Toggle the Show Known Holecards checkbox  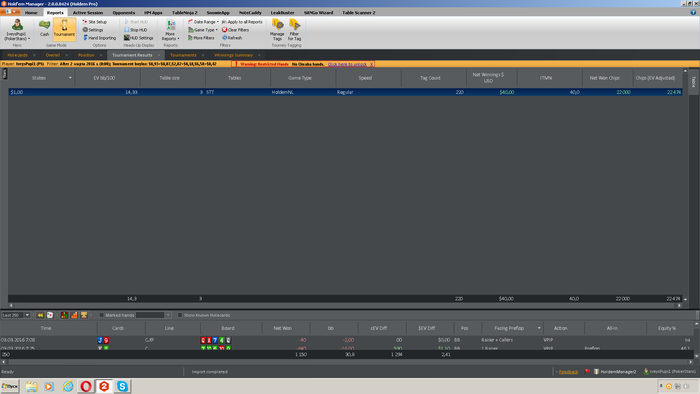(x=180, y=315)
